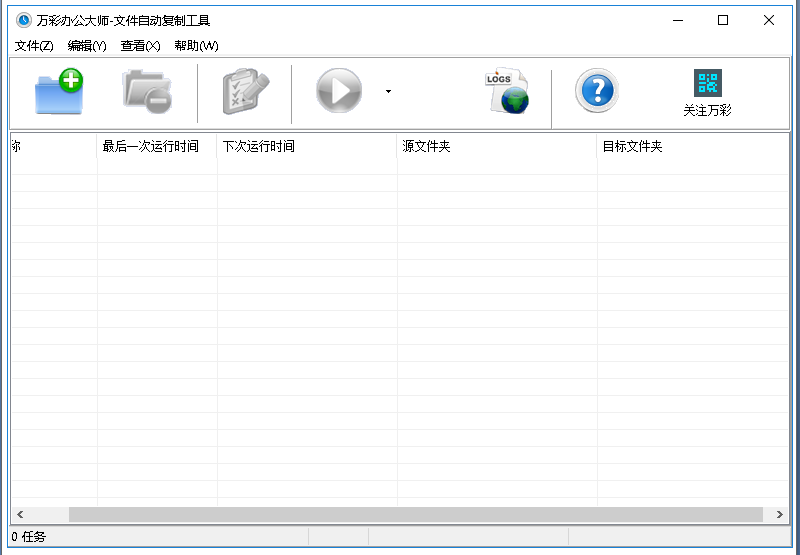The height and width of the screenshot is (555, 800).
Task: Click the remove task folder icon
Action: coord(147,92)
